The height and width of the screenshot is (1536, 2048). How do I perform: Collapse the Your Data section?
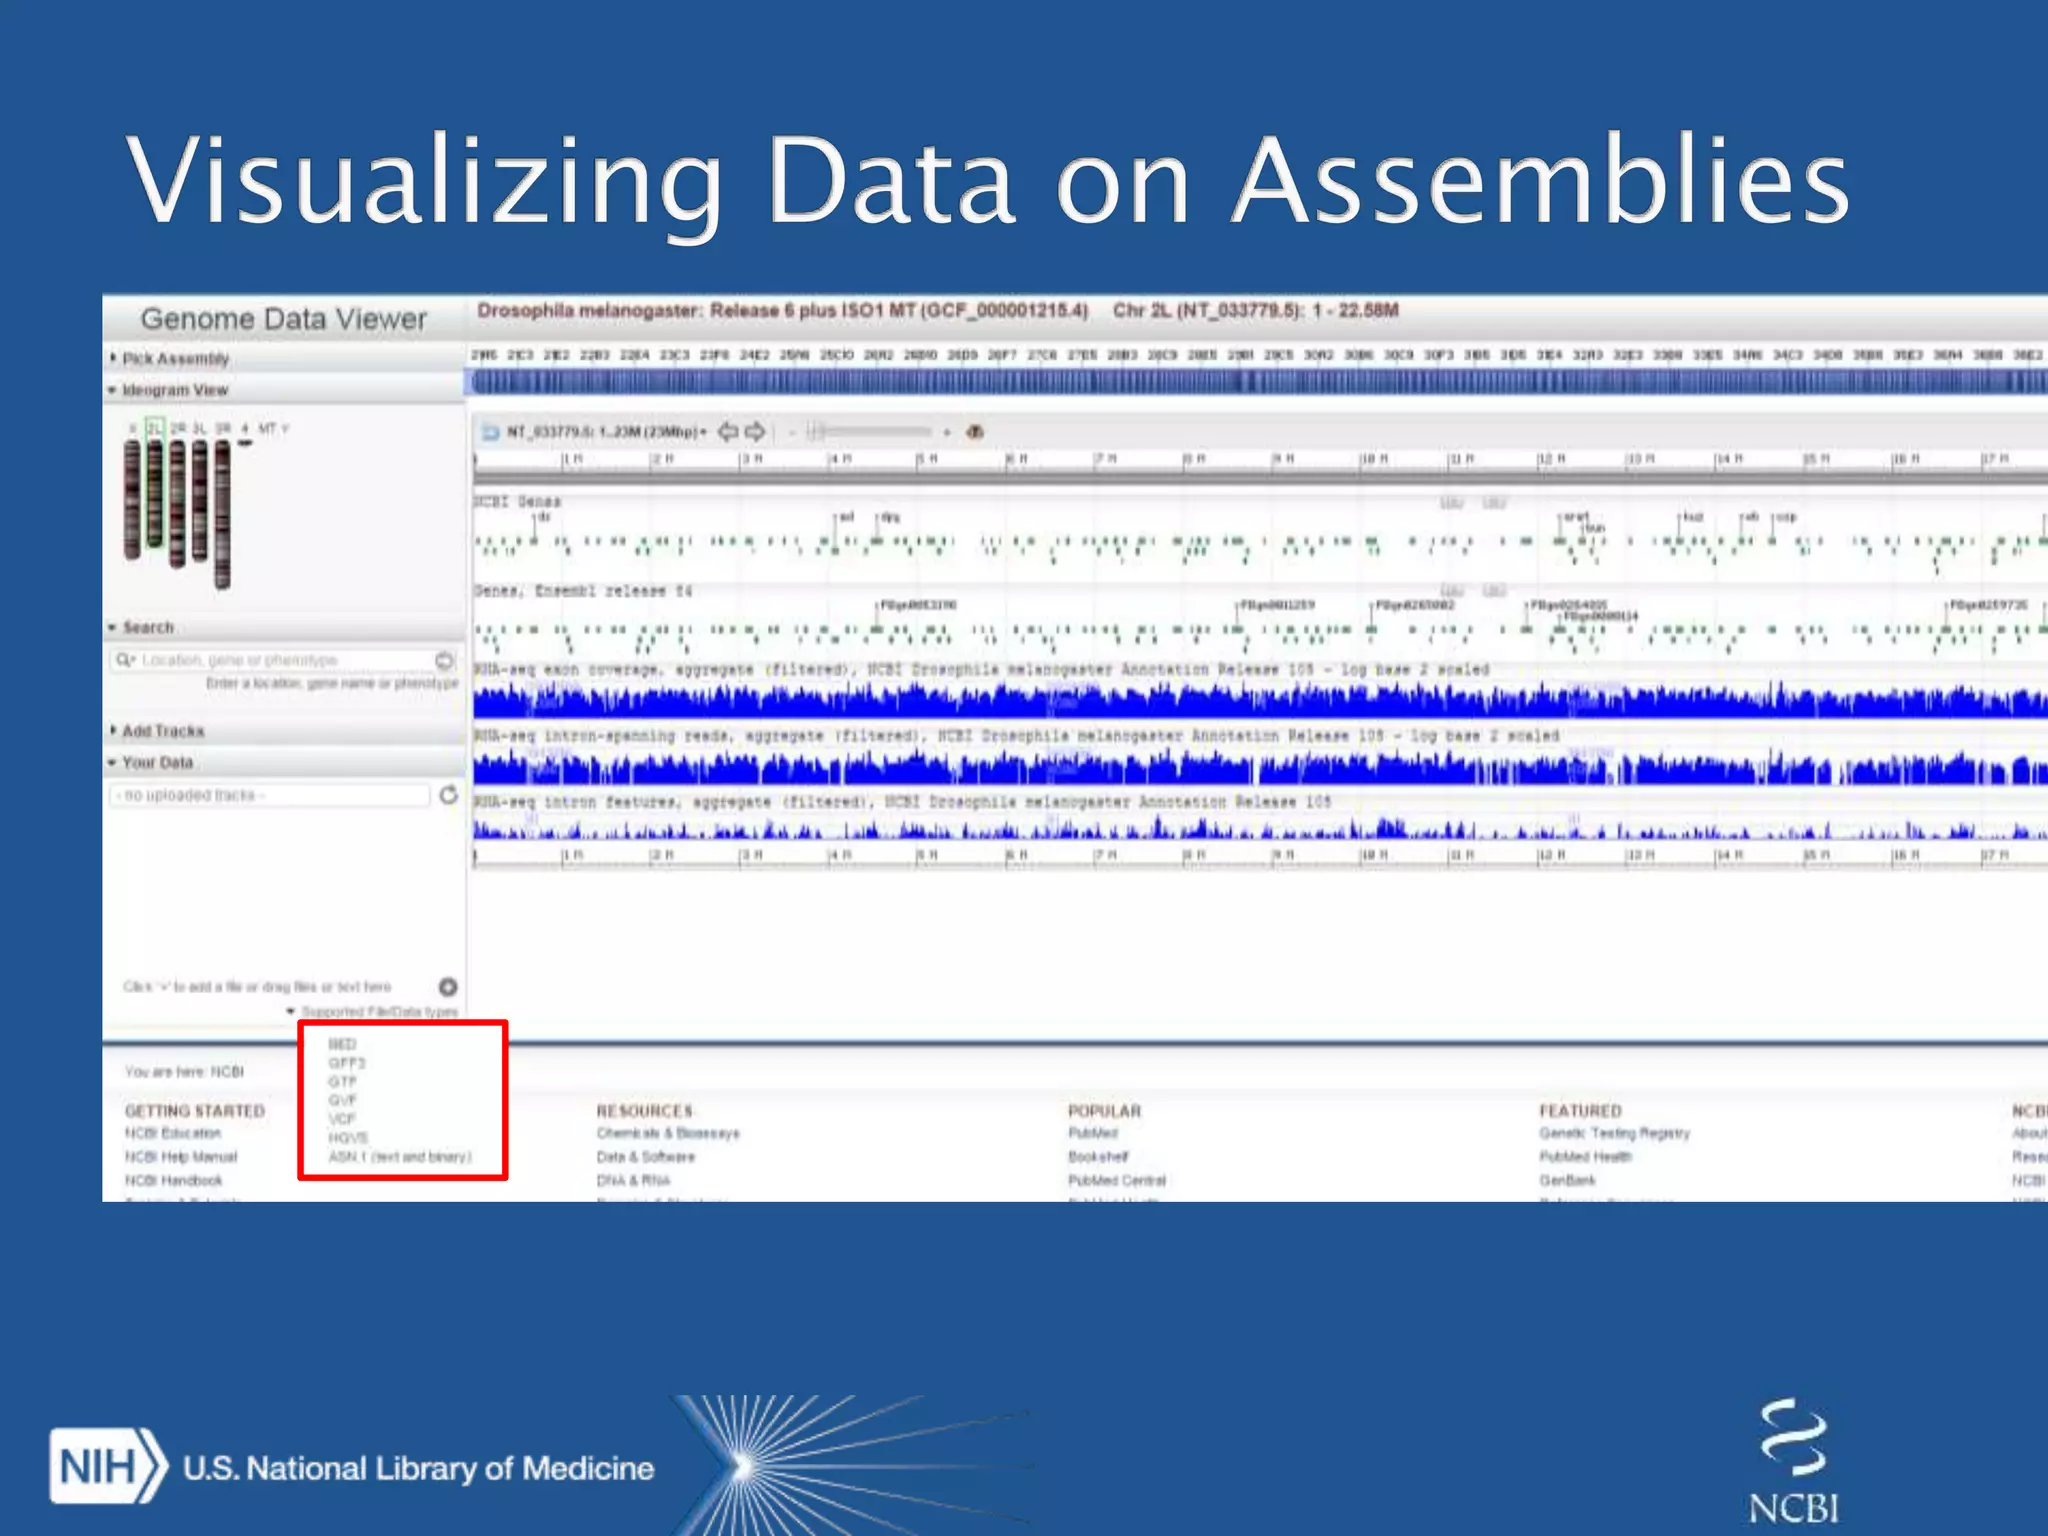pyautogui.click(x=156, y=763)
